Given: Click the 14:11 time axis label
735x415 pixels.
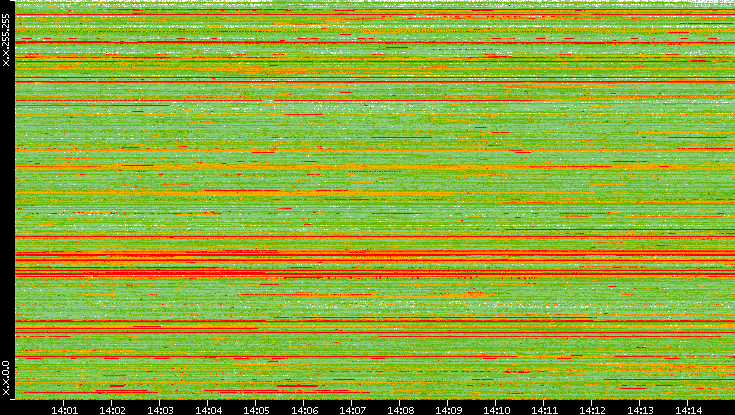Looking at the screenshot, I should (x=544, y=411).
